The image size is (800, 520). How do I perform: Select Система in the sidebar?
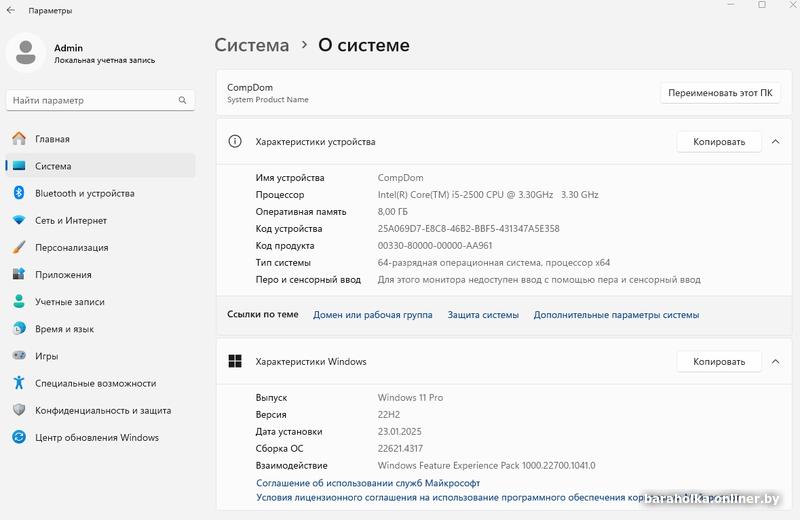101,166
